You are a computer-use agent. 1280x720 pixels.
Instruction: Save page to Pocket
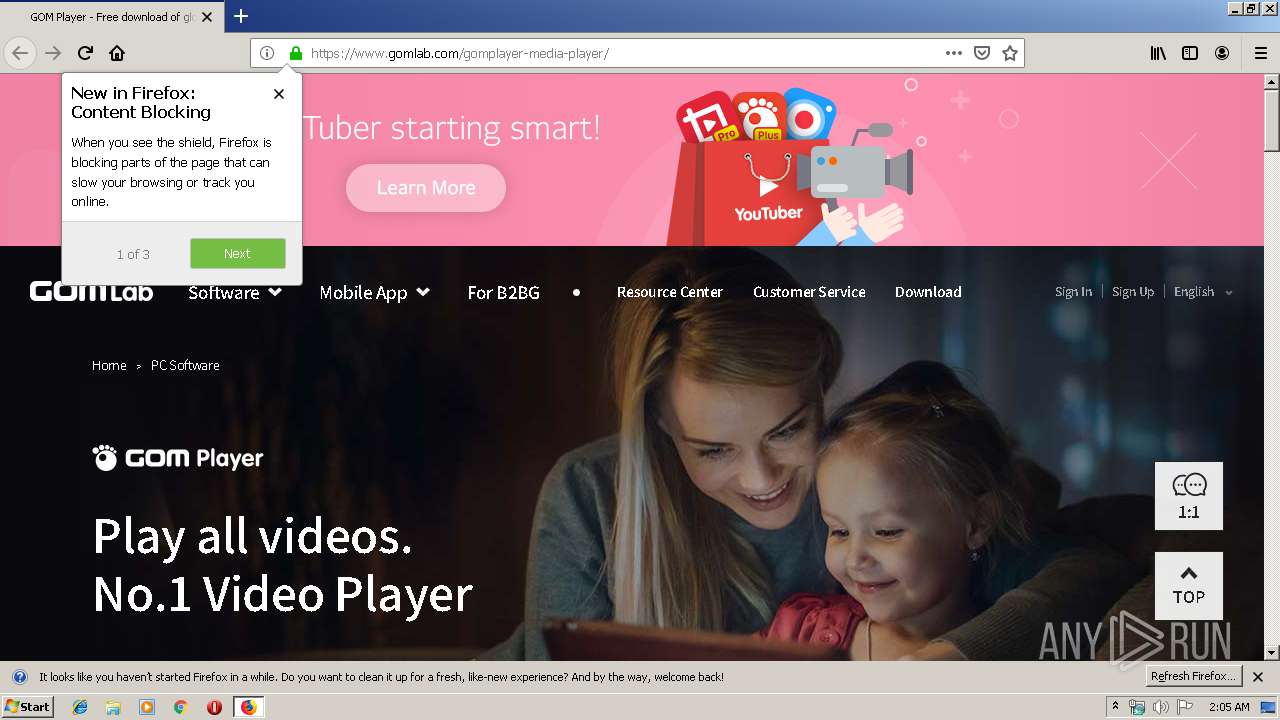coord(982,53)
